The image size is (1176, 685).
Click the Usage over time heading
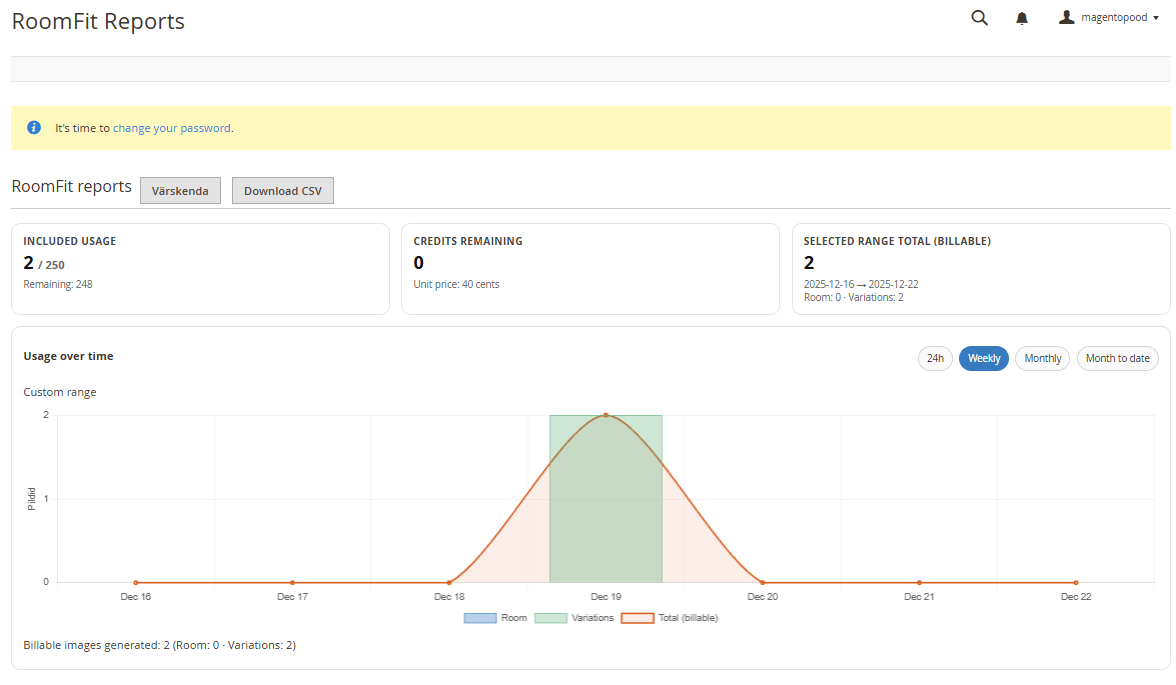68,356
